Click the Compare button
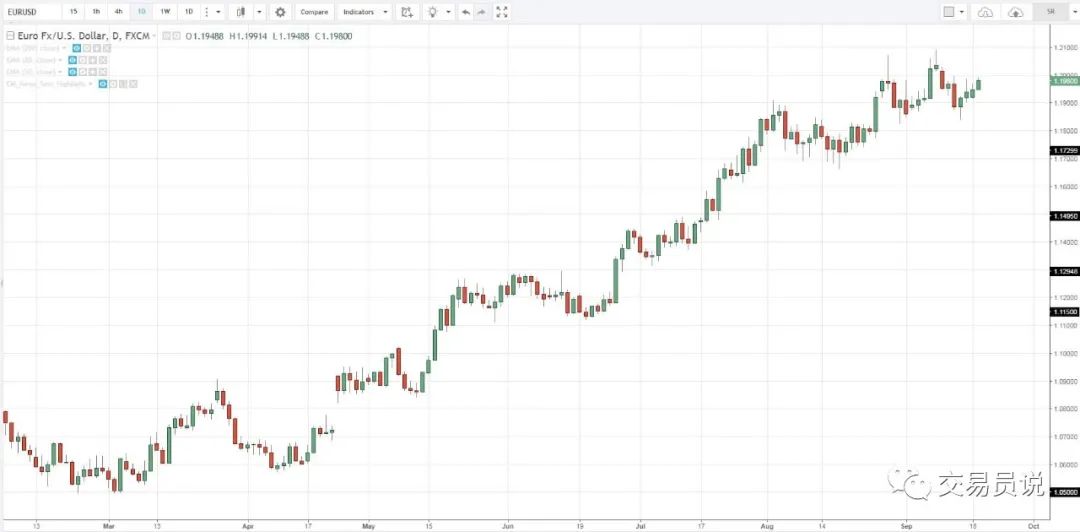 (314, 12)
